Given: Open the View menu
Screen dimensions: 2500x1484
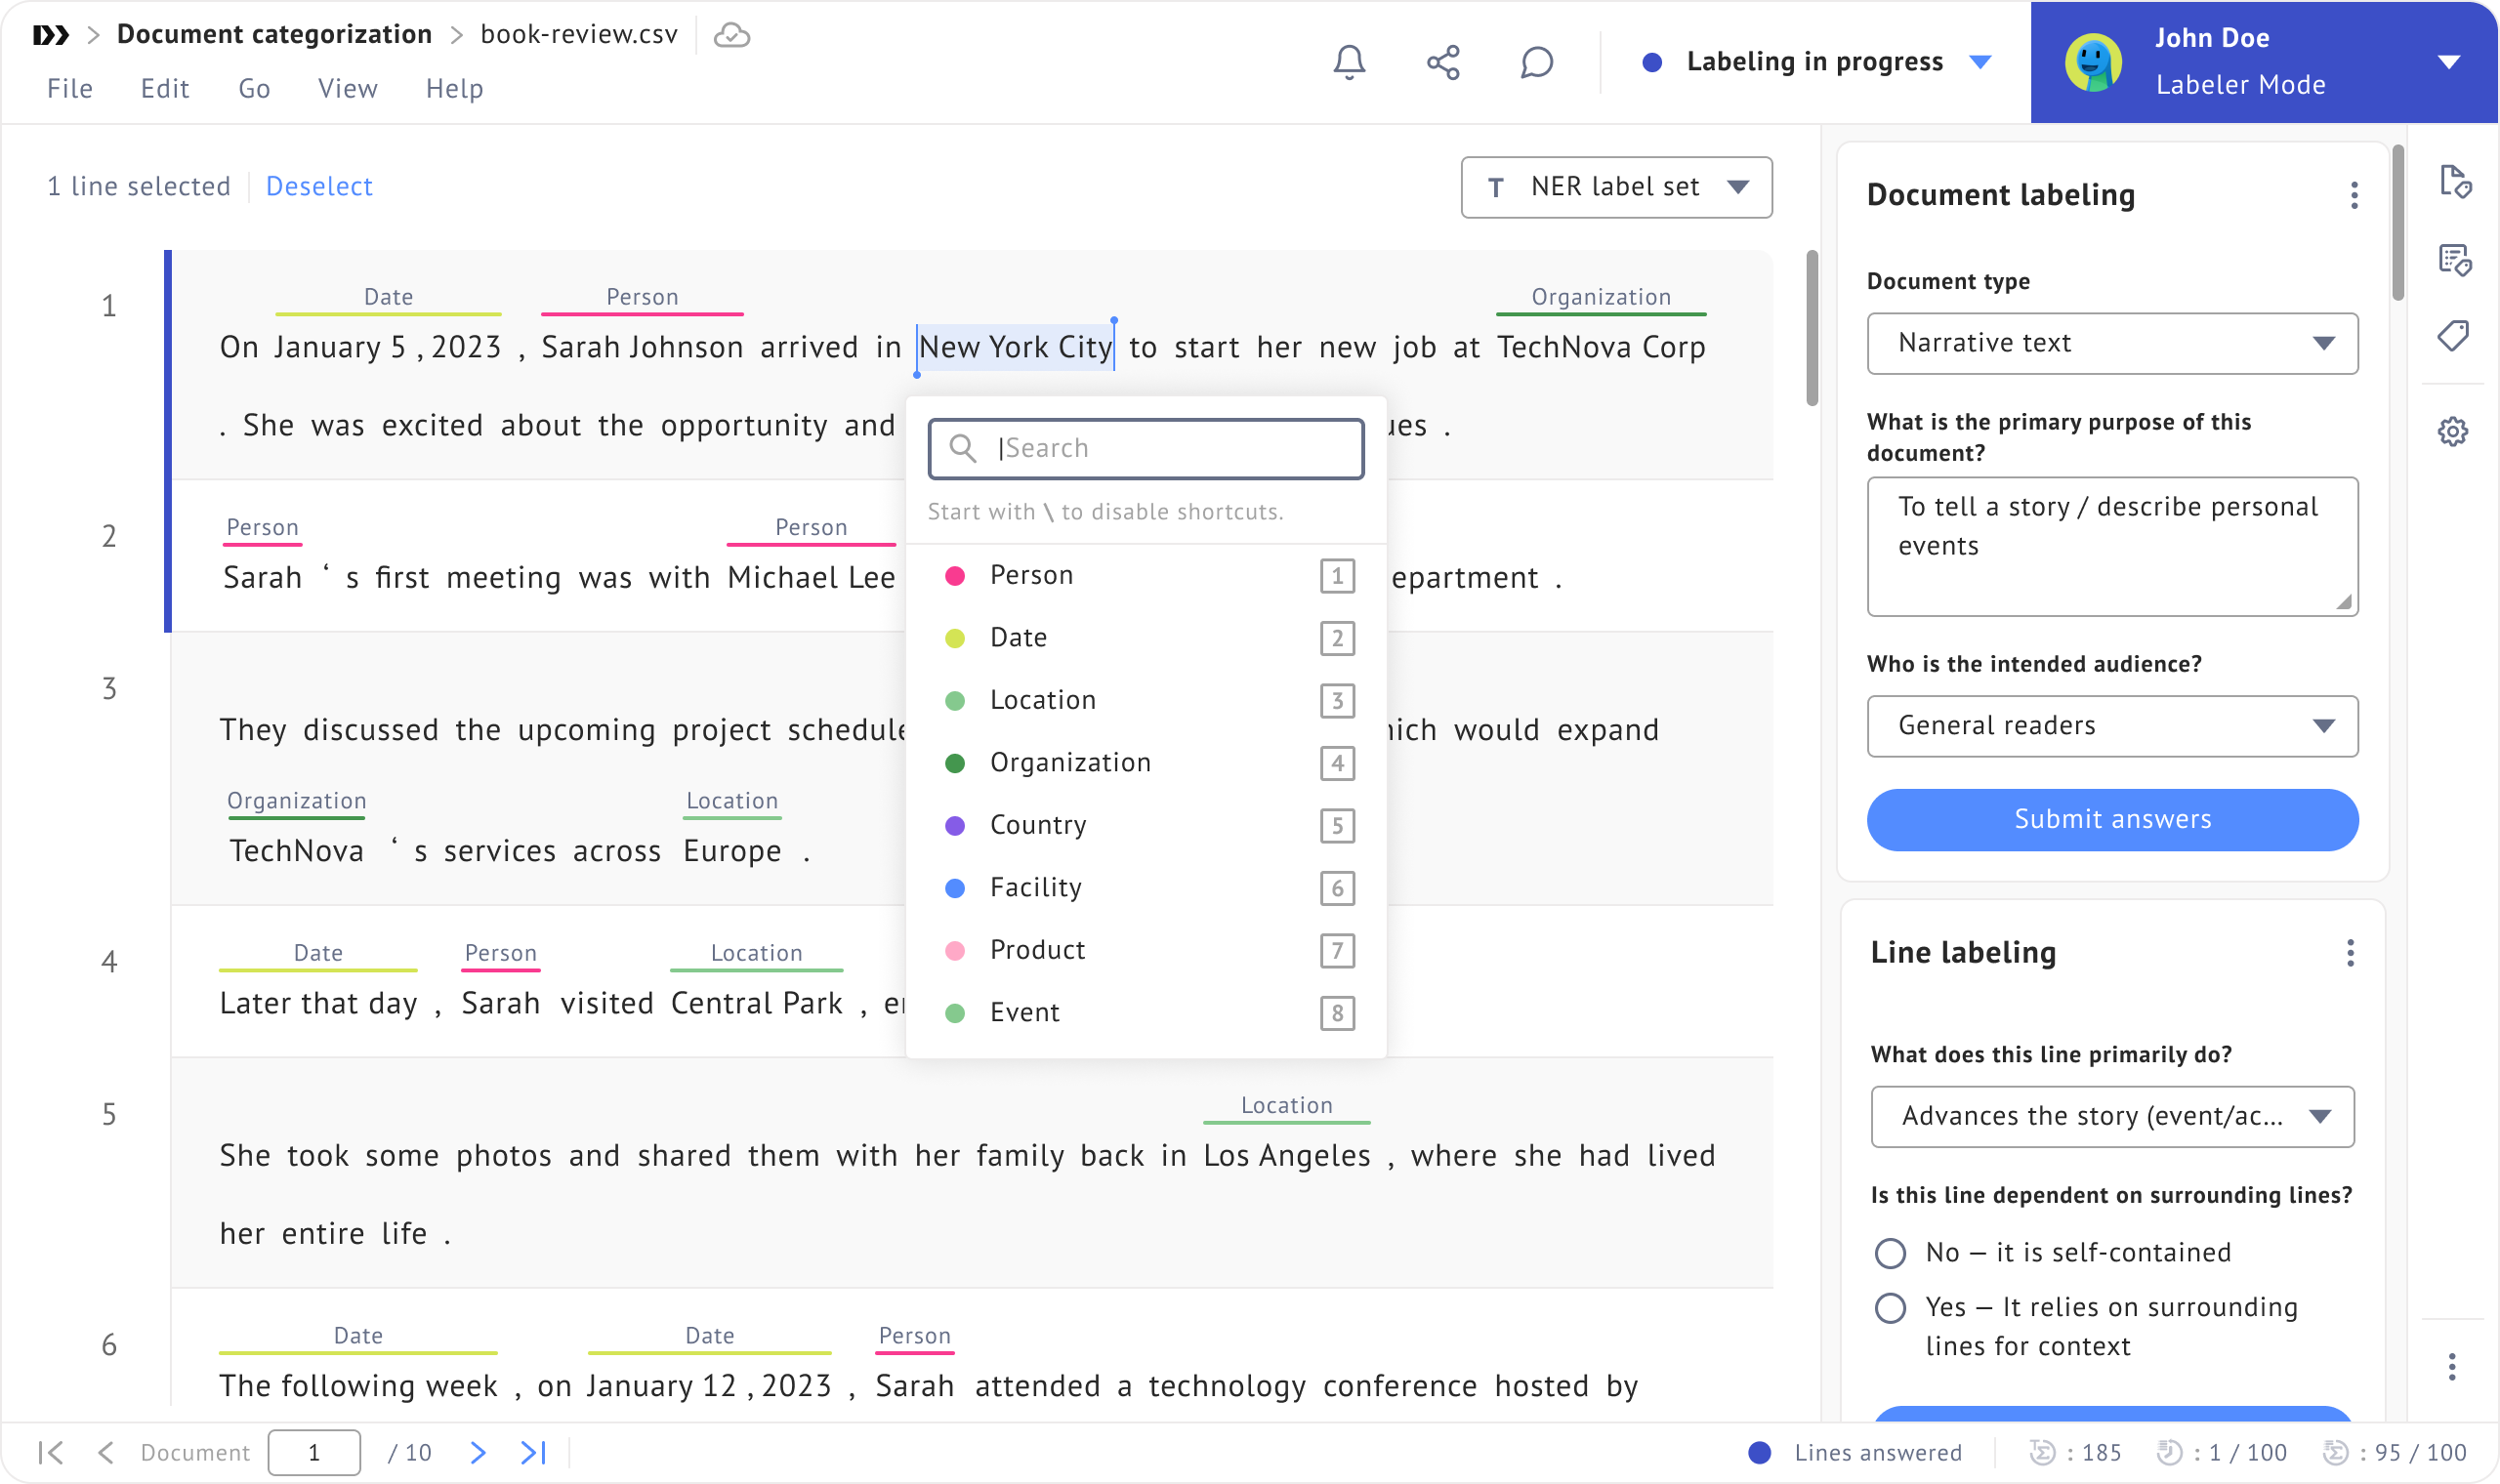Looking at the screenshot, I should pos(347,89).
